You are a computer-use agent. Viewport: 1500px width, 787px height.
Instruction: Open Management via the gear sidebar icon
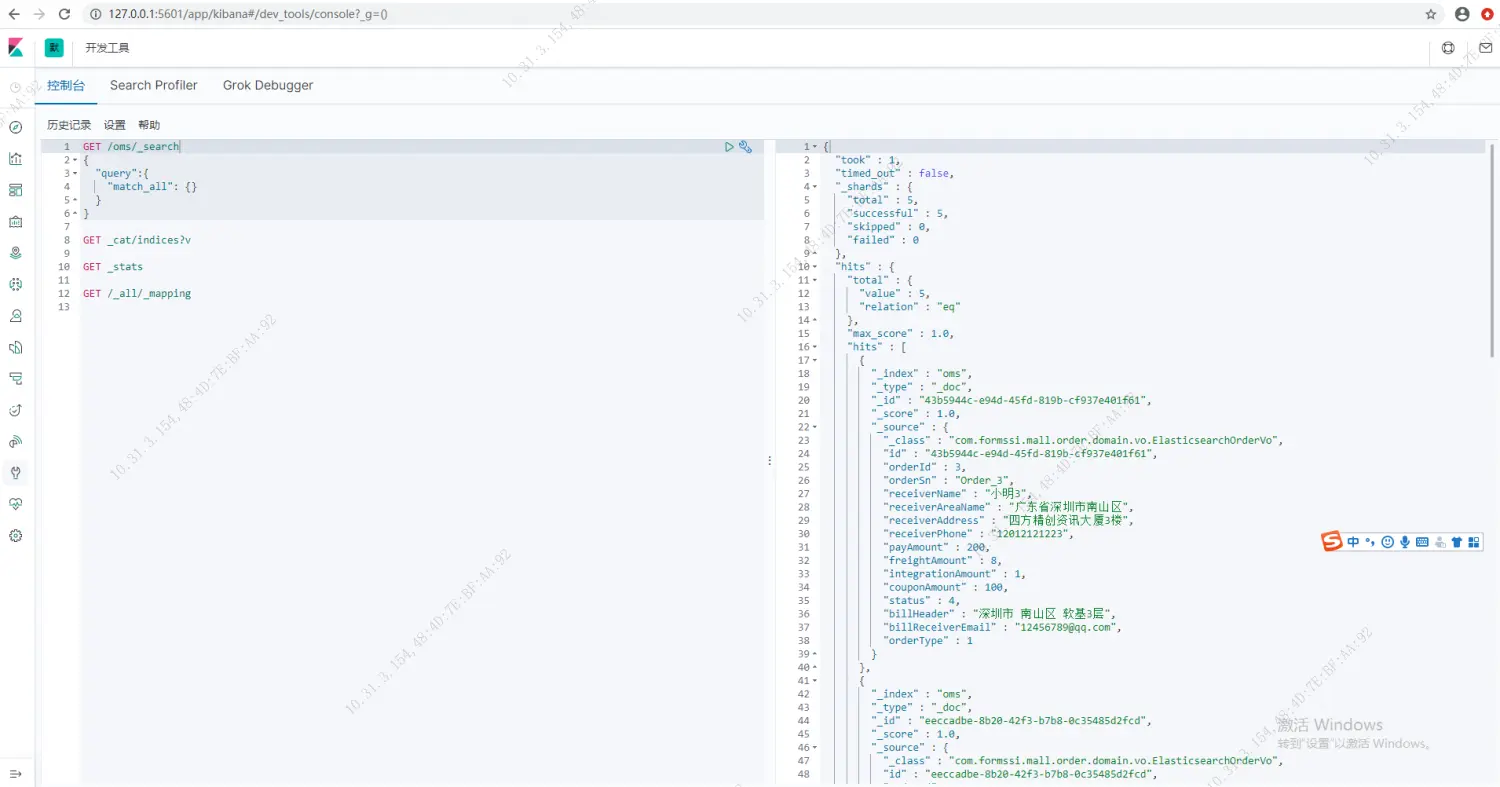(x=16, y=536)
